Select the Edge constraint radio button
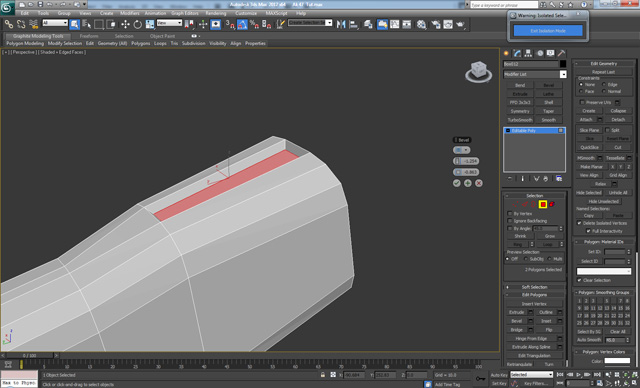The width and height of the screenshot is (640, 388). click(x=604, y=84)
